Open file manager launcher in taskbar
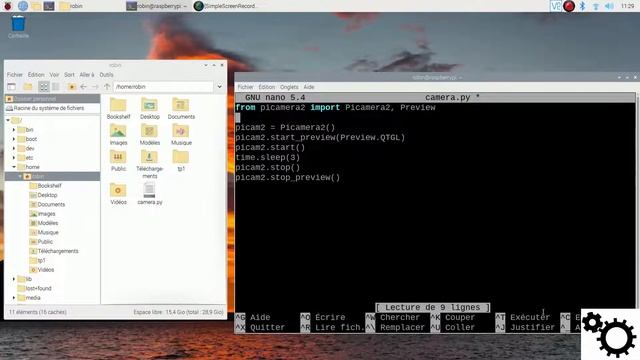 click(36, 6)
